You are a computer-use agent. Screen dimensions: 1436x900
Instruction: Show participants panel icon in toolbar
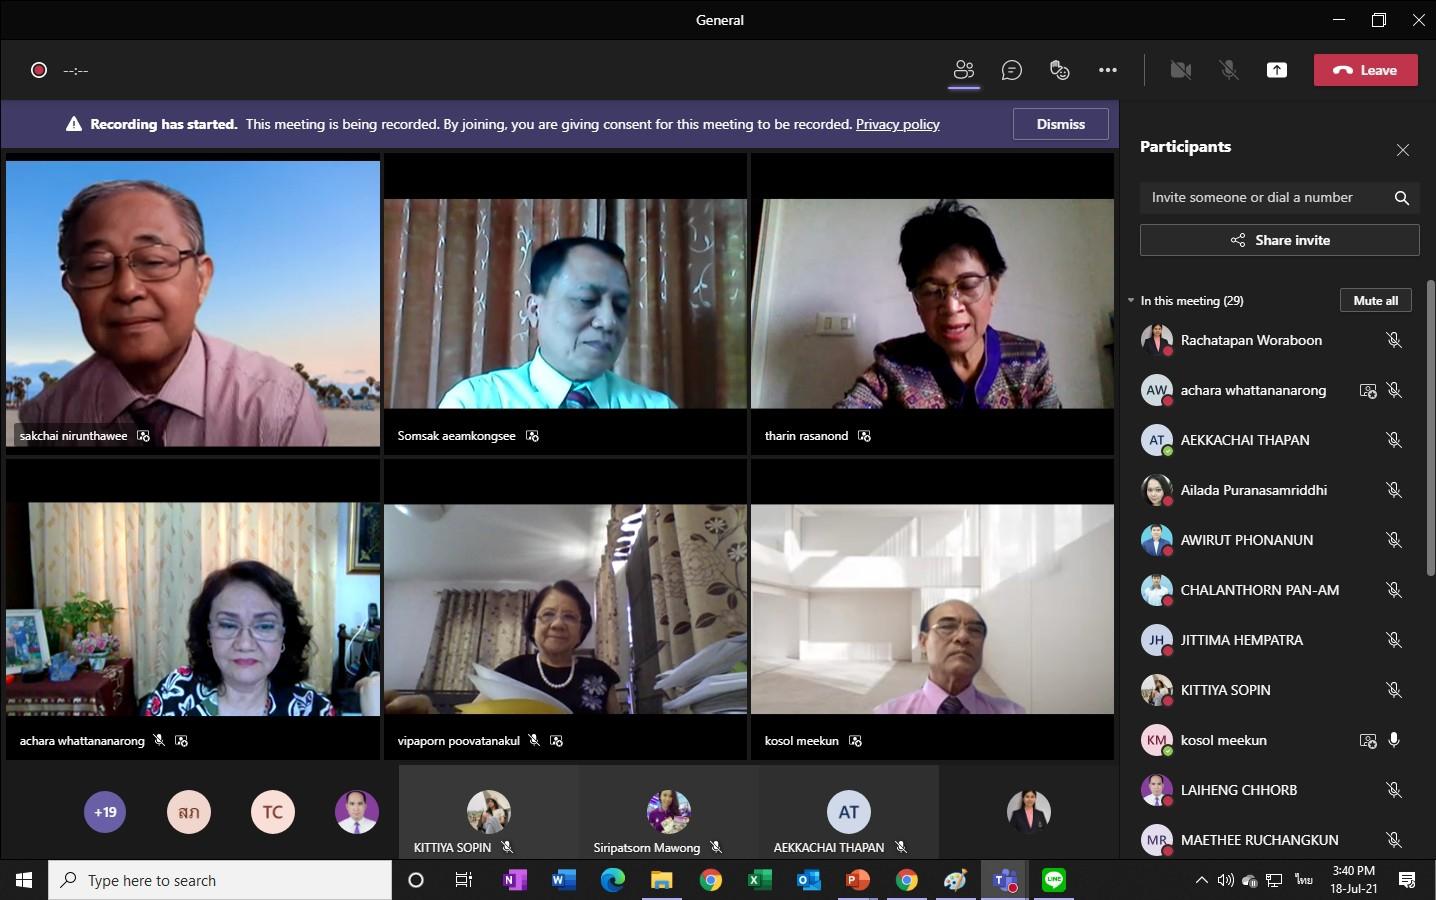pos(964,70)
